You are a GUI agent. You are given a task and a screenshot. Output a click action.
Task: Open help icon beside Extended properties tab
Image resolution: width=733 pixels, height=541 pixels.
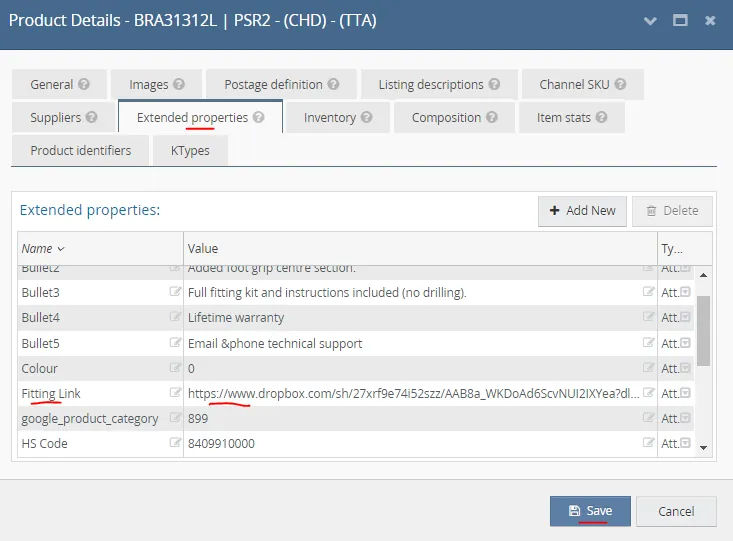click(259, 117)
